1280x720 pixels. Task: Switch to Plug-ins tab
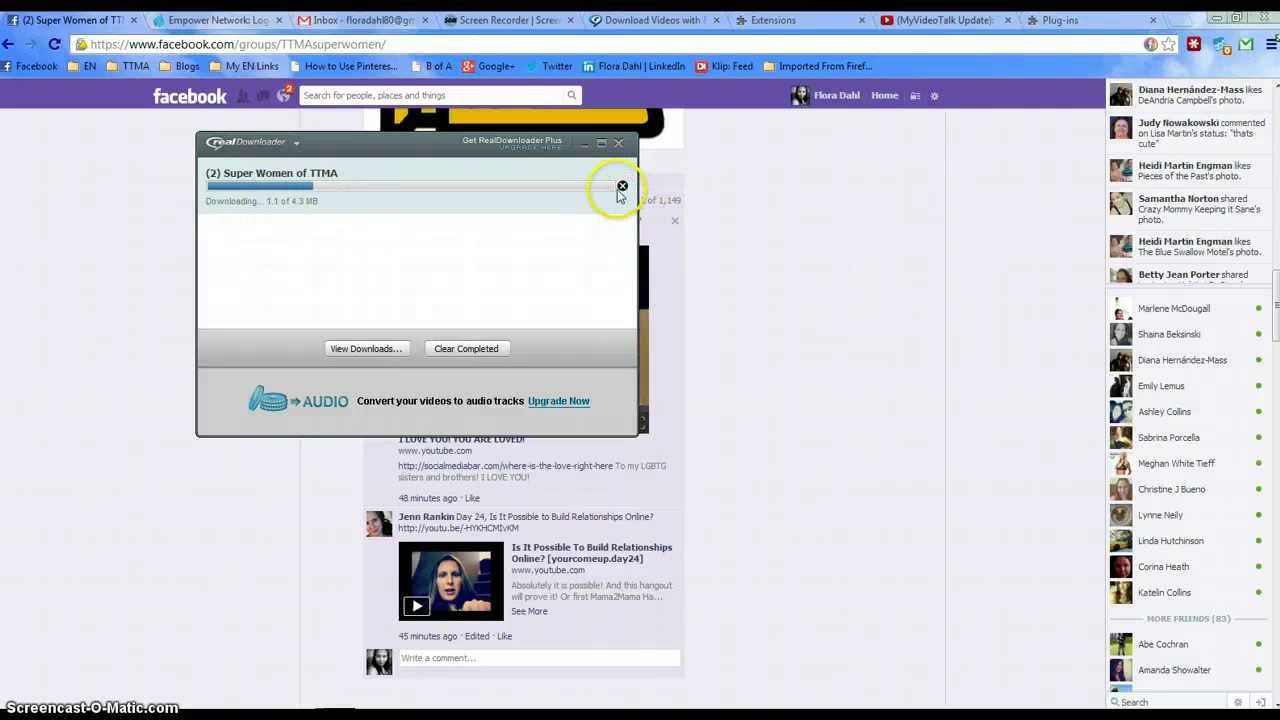click(1090, 20)
